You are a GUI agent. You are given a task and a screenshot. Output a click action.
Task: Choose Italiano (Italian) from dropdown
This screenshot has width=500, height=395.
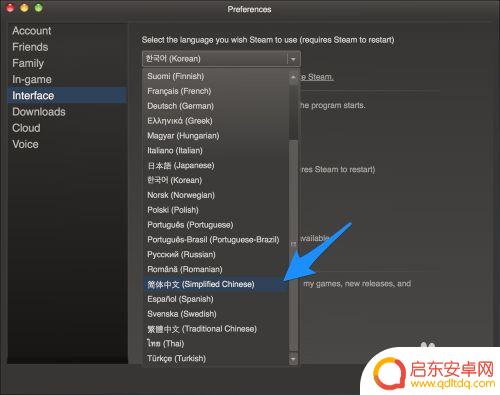pos(216,150)
